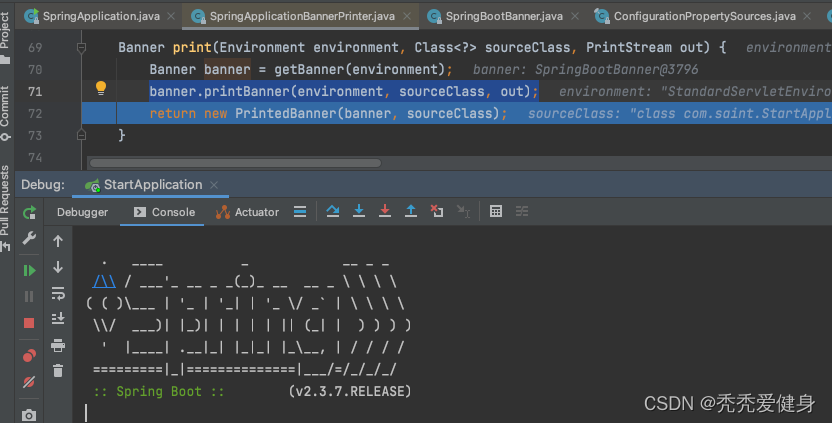
Task: Click the Spring Boot version text in the console
Action: click(x=350, y=392)
